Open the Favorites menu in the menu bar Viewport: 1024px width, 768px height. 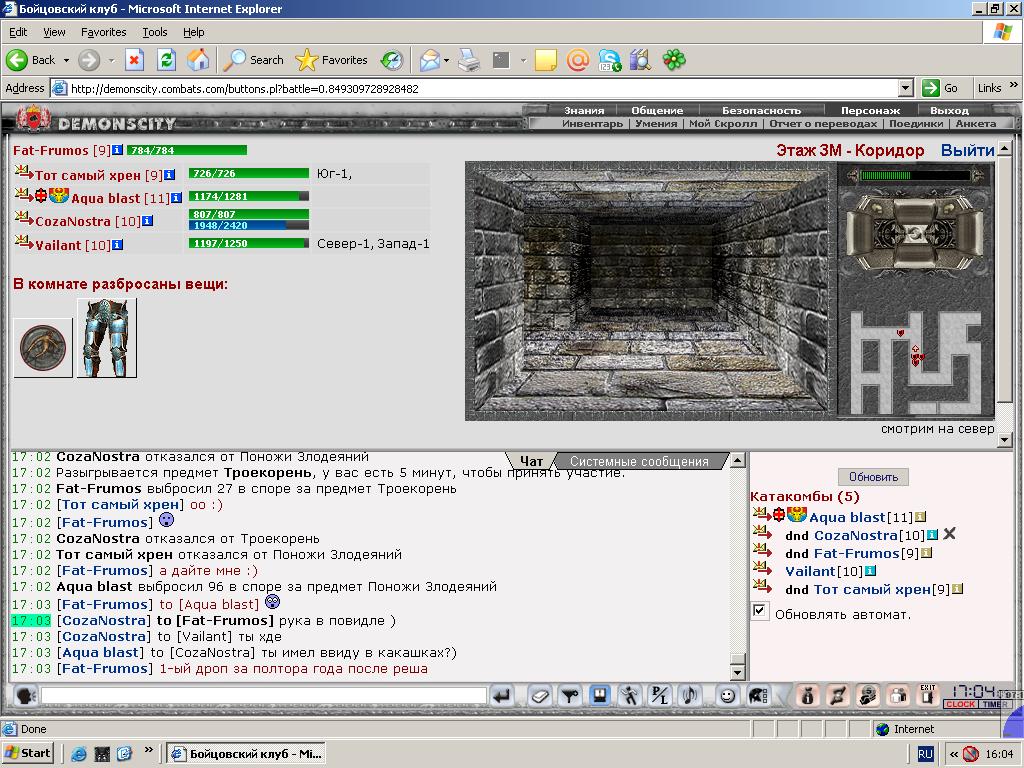click(x=103, y=31)
